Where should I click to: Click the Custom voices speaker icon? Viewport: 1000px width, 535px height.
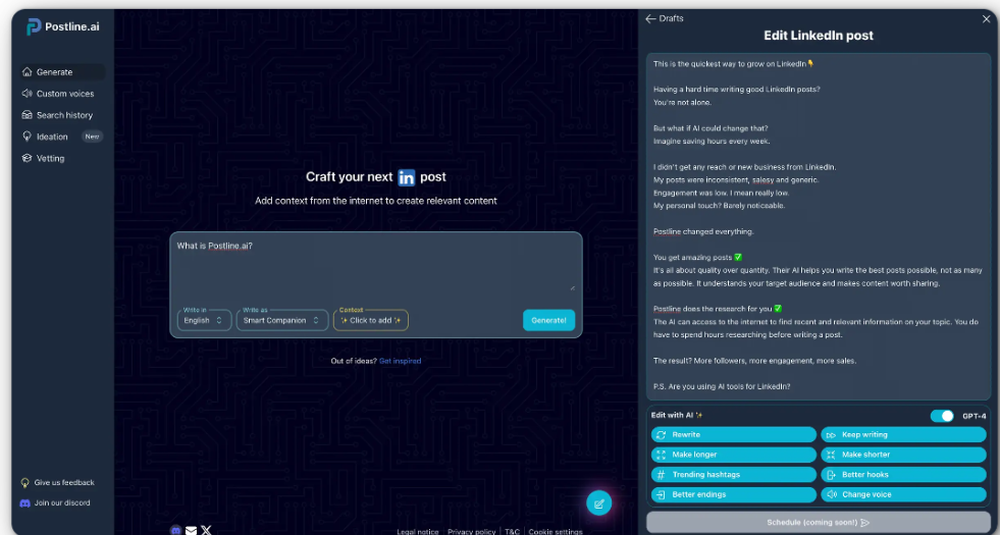coord(27,94)
